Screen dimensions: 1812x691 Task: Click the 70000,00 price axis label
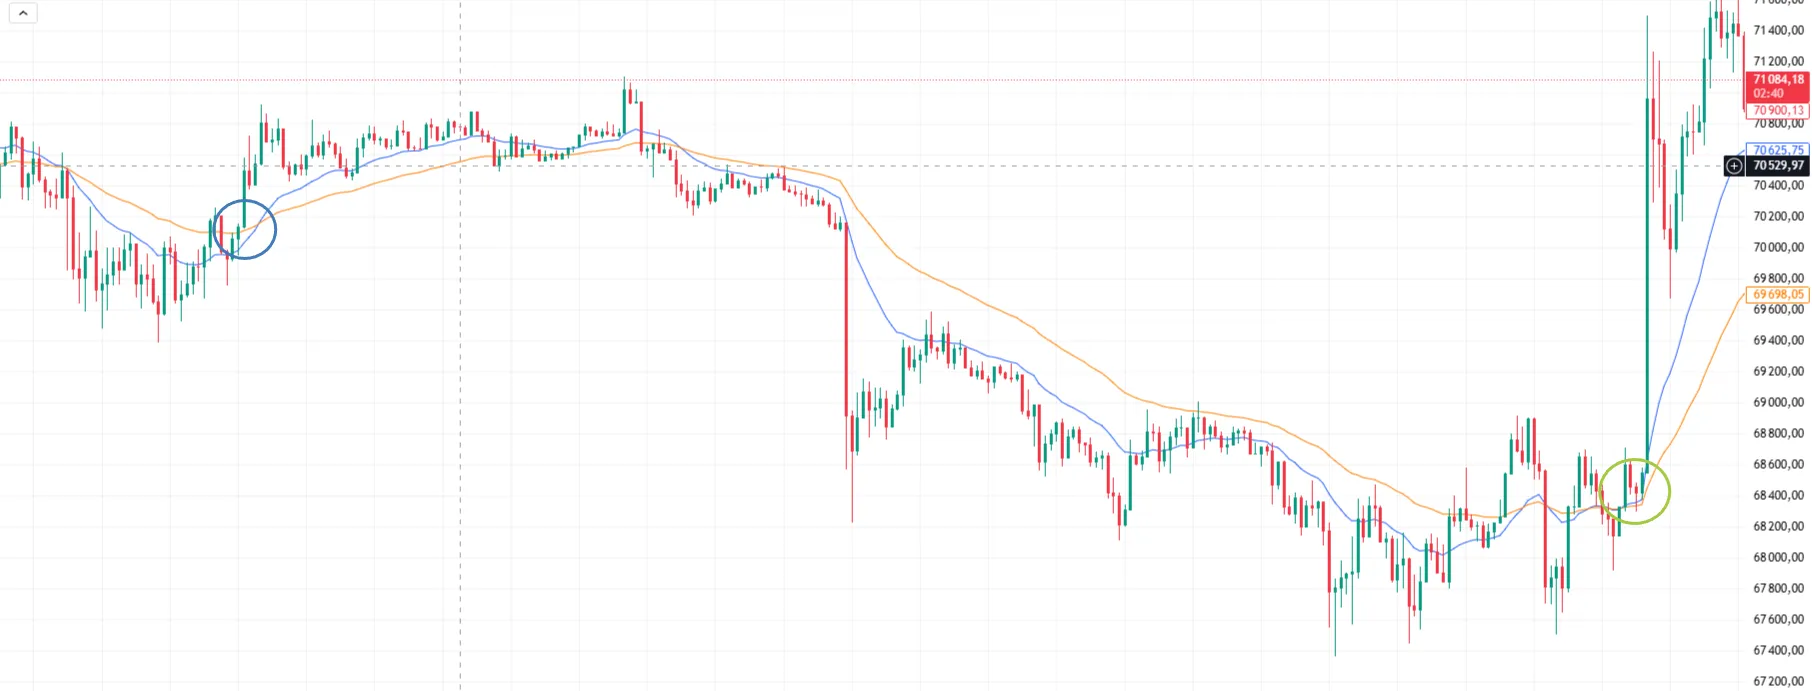(1778, 247)
